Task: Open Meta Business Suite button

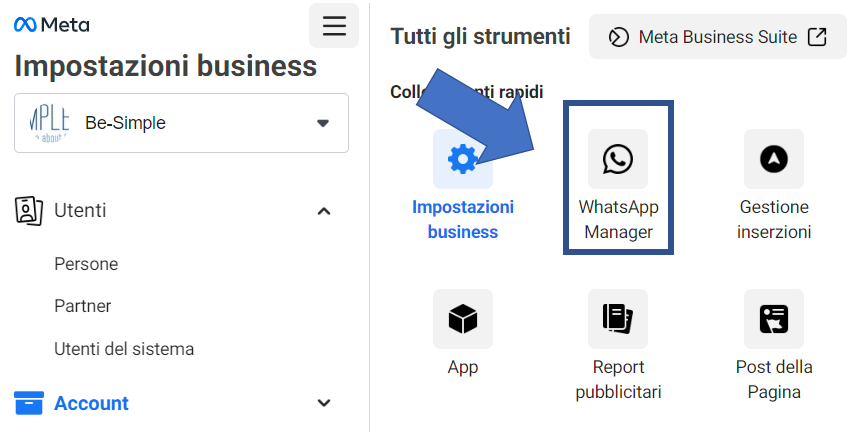Action: pos(718,37)
